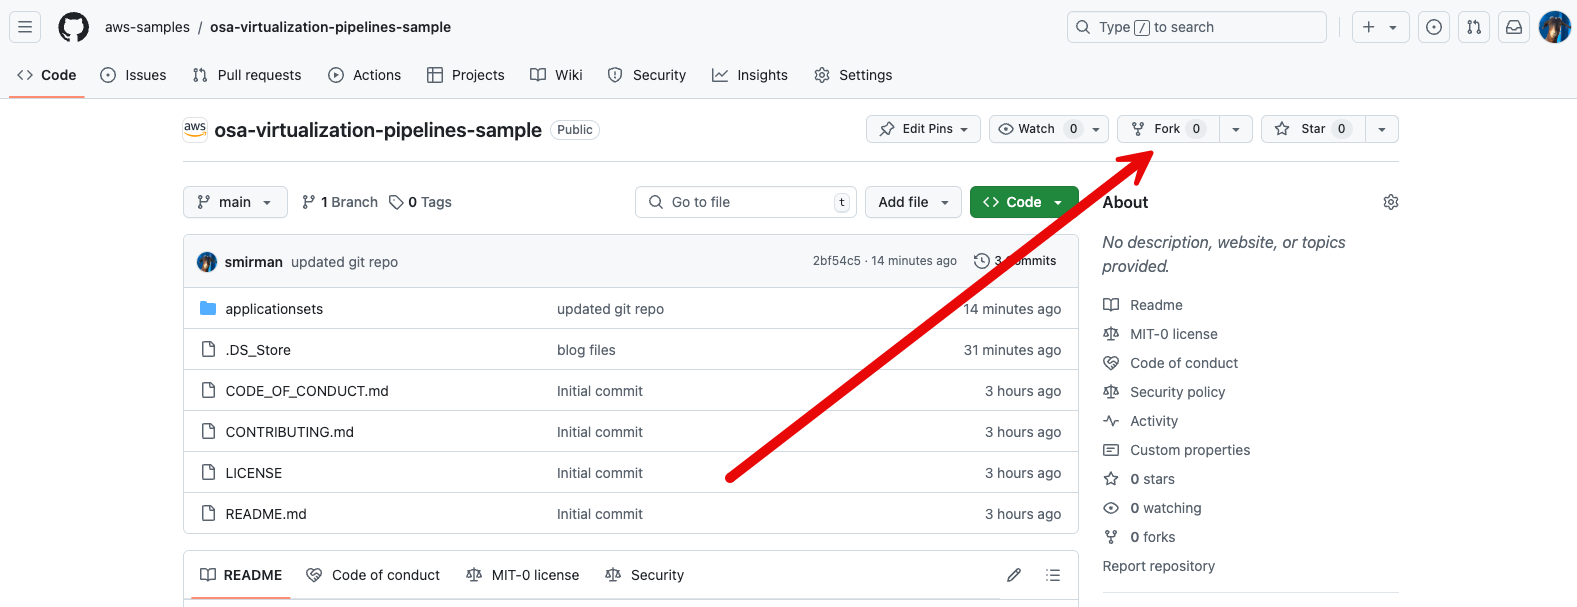Screen dimensions: 1577x607
Task: Open the hamburger navigation menu
Action: tap(25, 27)
